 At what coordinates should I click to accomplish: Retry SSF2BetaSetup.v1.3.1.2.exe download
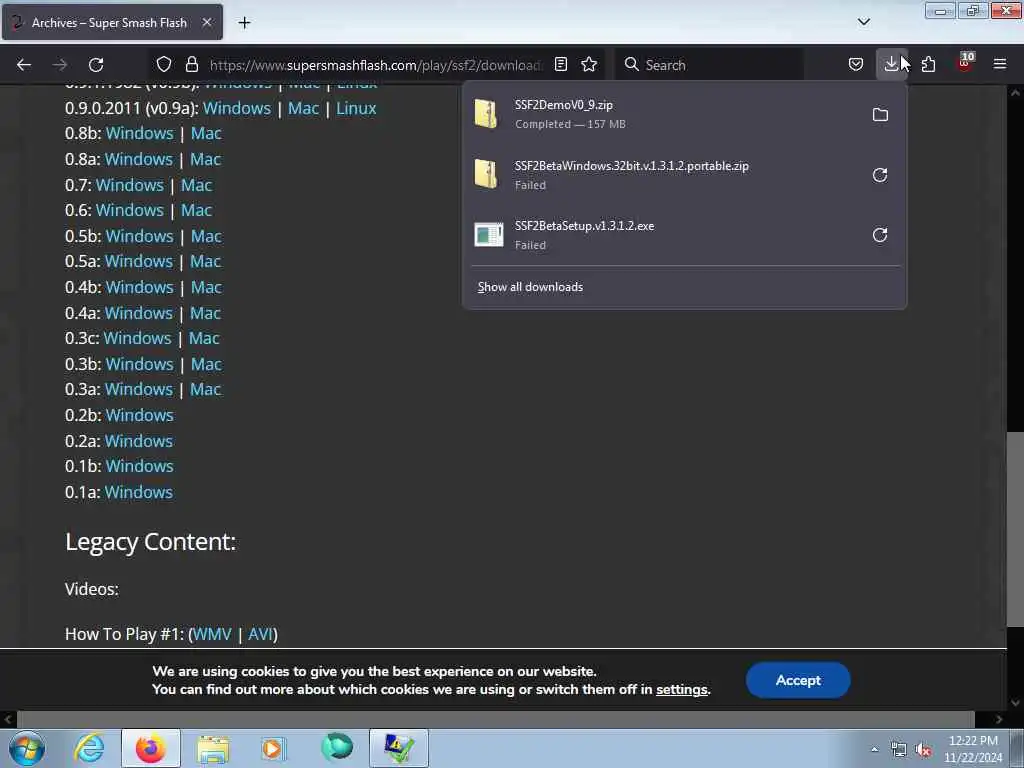(x=880, y=235)
